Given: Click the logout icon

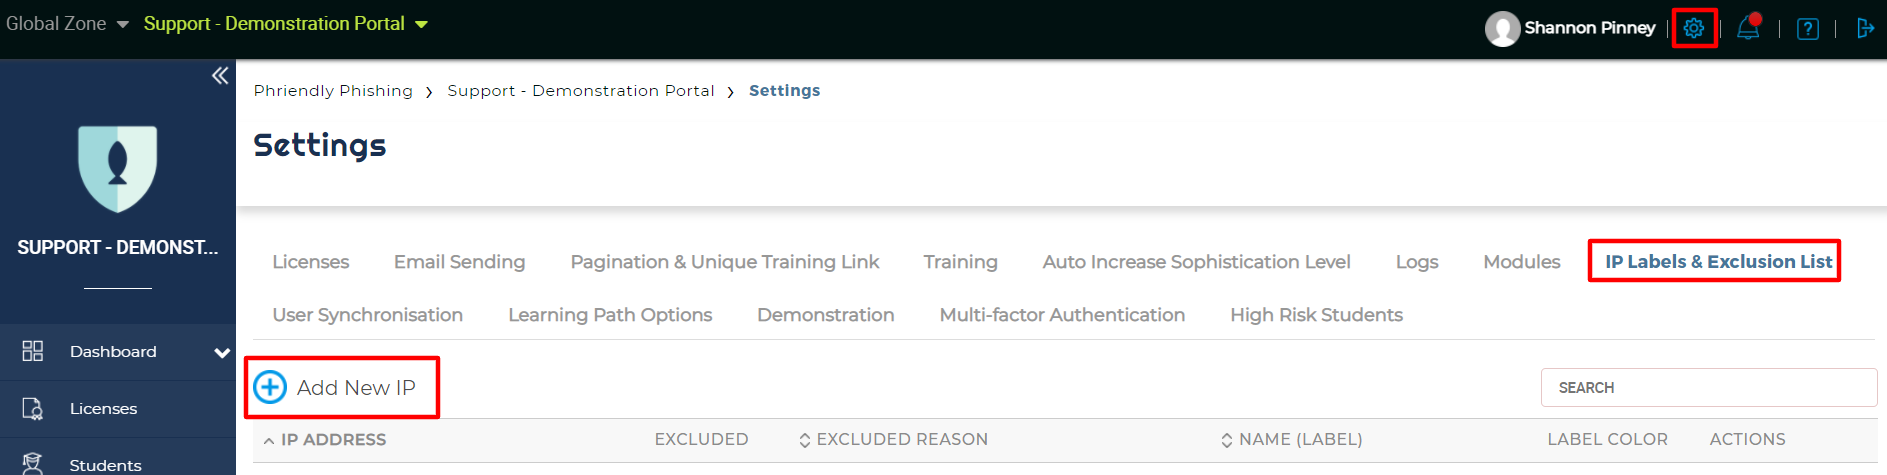Looking at the screenshot, I should [1864, 28].
